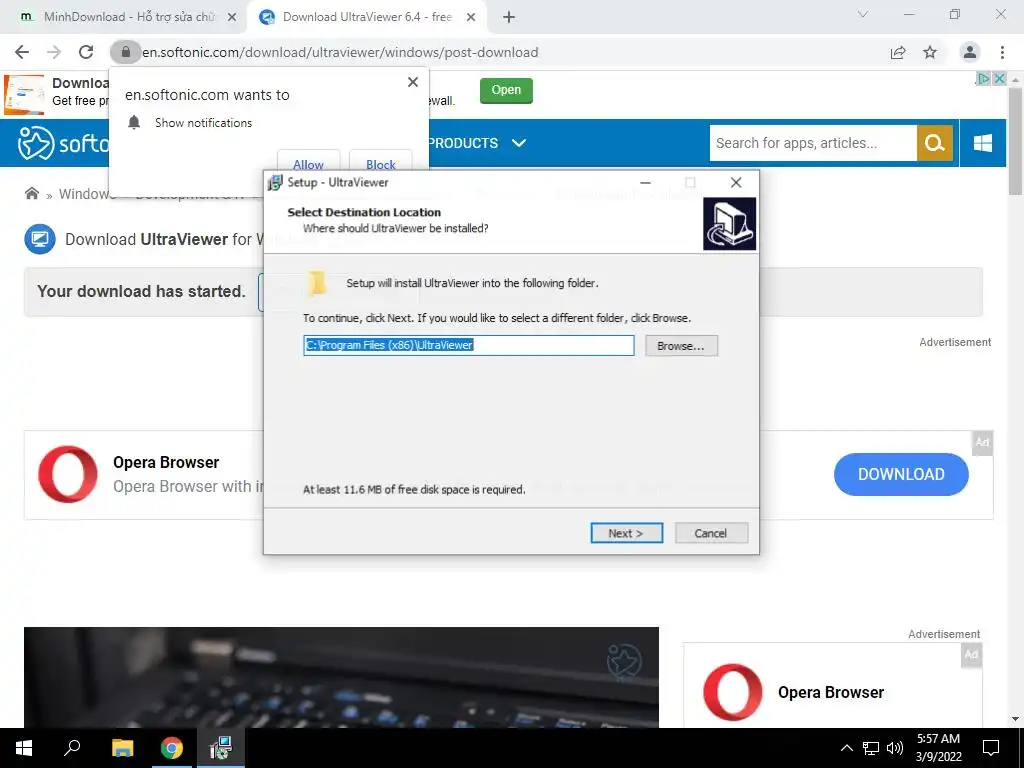Click the volume speaker tray icon

(895, 748)
